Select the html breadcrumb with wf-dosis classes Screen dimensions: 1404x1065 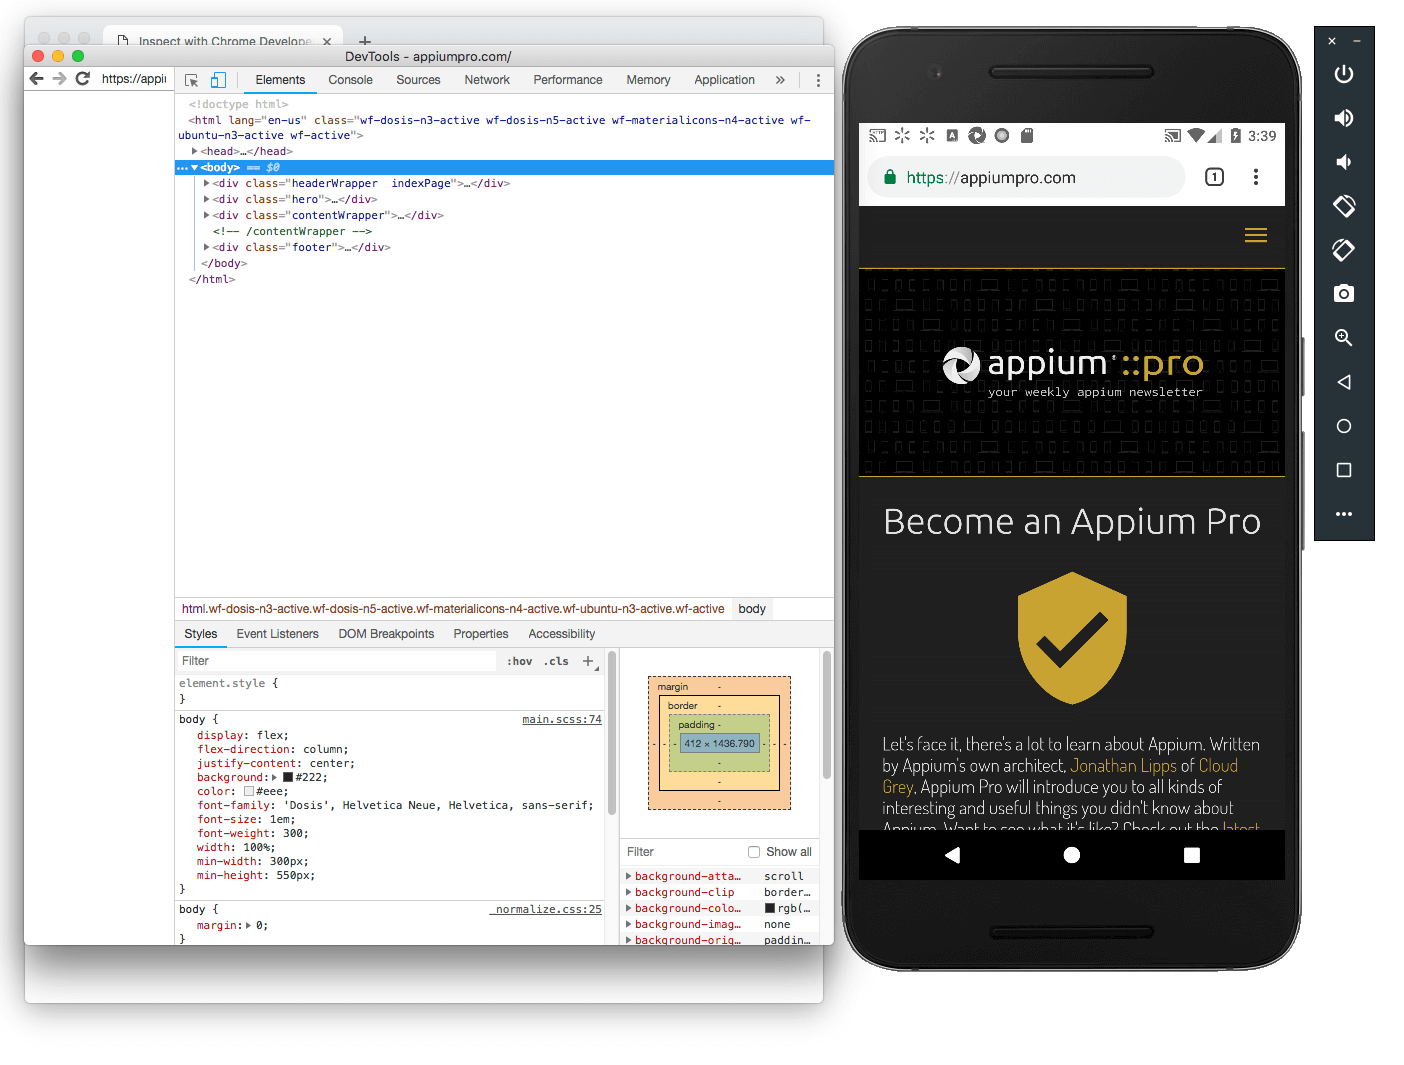tap(453, 609)
